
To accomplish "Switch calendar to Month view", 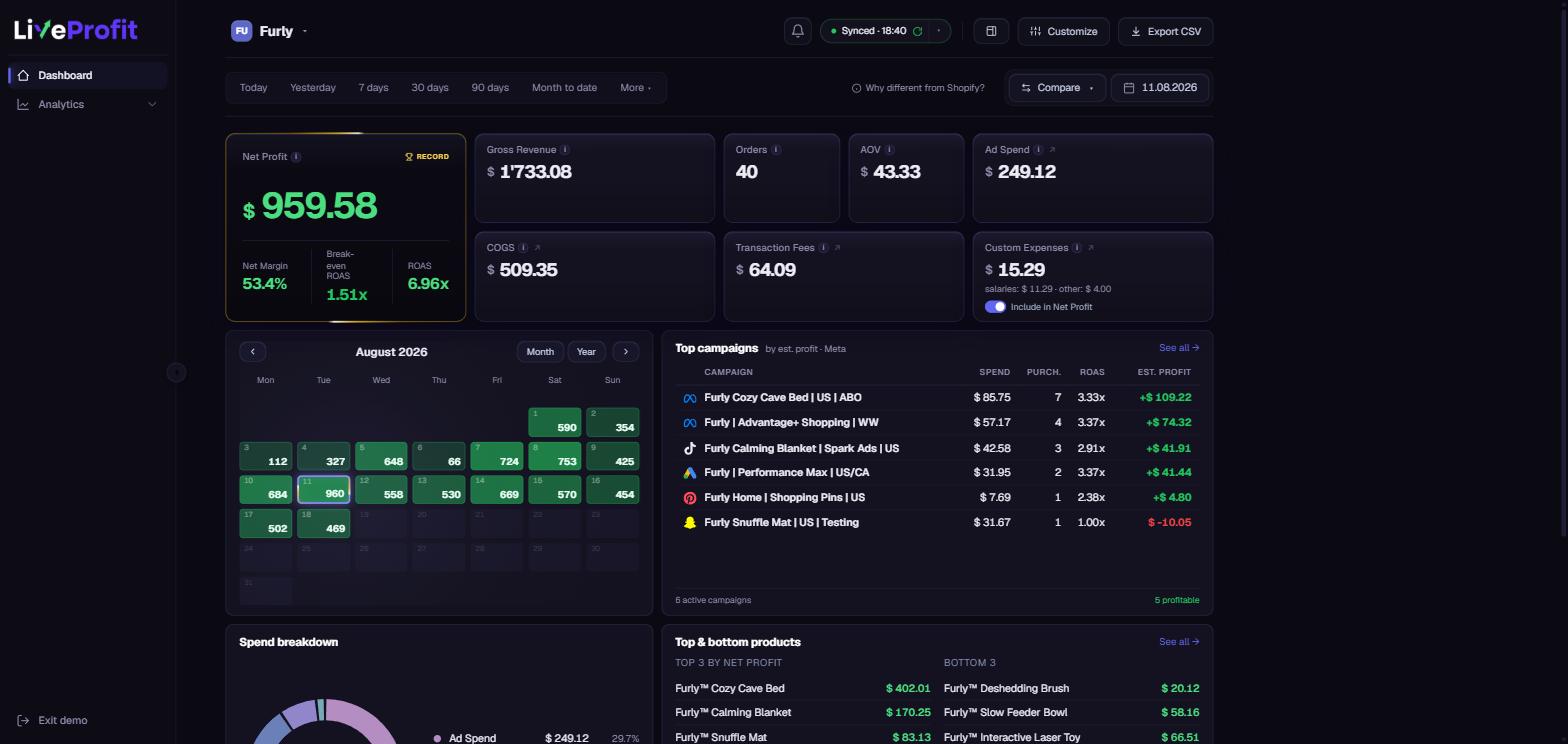I will [x=540, y=351].
